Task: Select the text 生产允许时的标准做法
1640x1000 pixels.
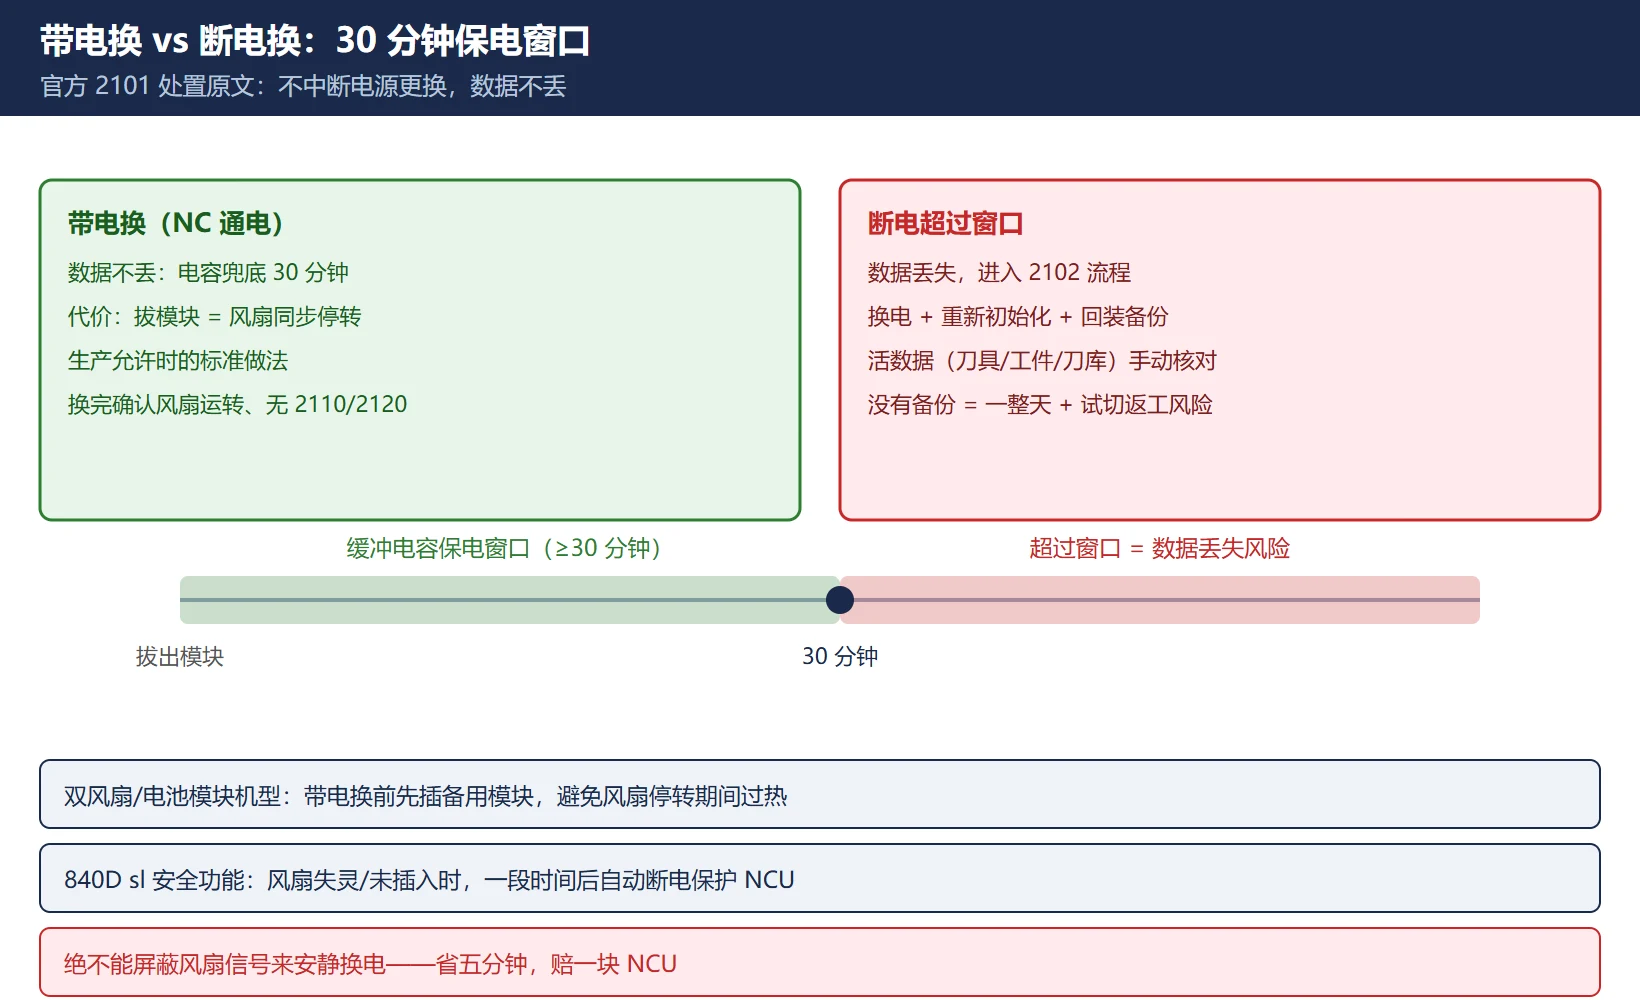Action: [x=178, y=360]
